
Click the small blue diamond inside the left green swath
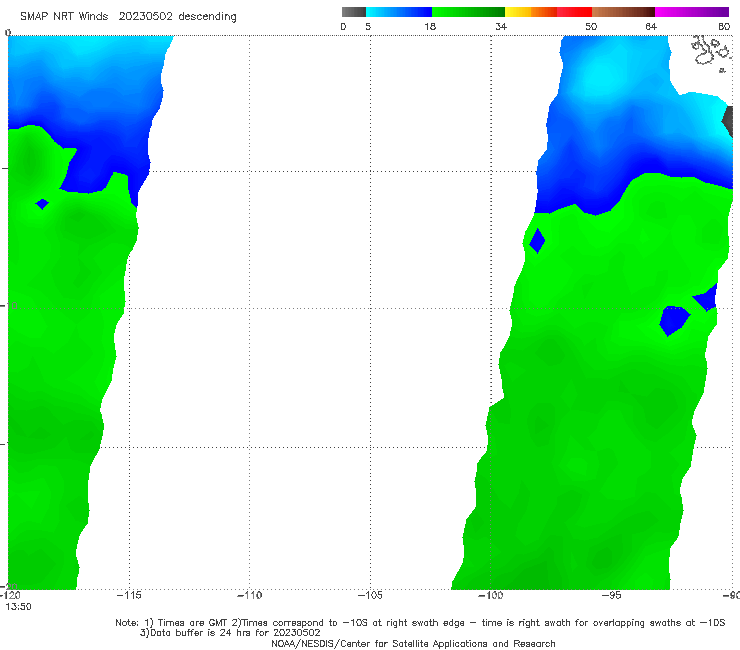pyautogui.click(x=42, y=204)
